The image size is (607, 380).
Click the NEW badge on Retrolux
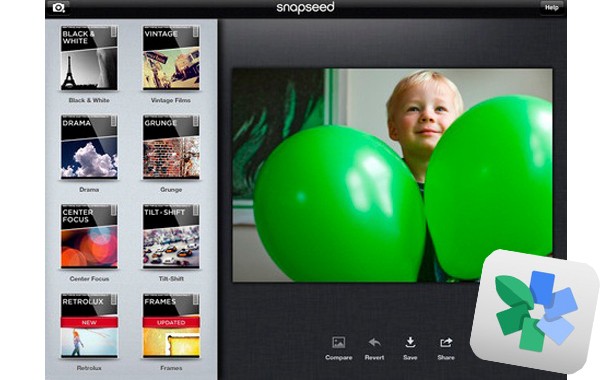pos(89,322)
